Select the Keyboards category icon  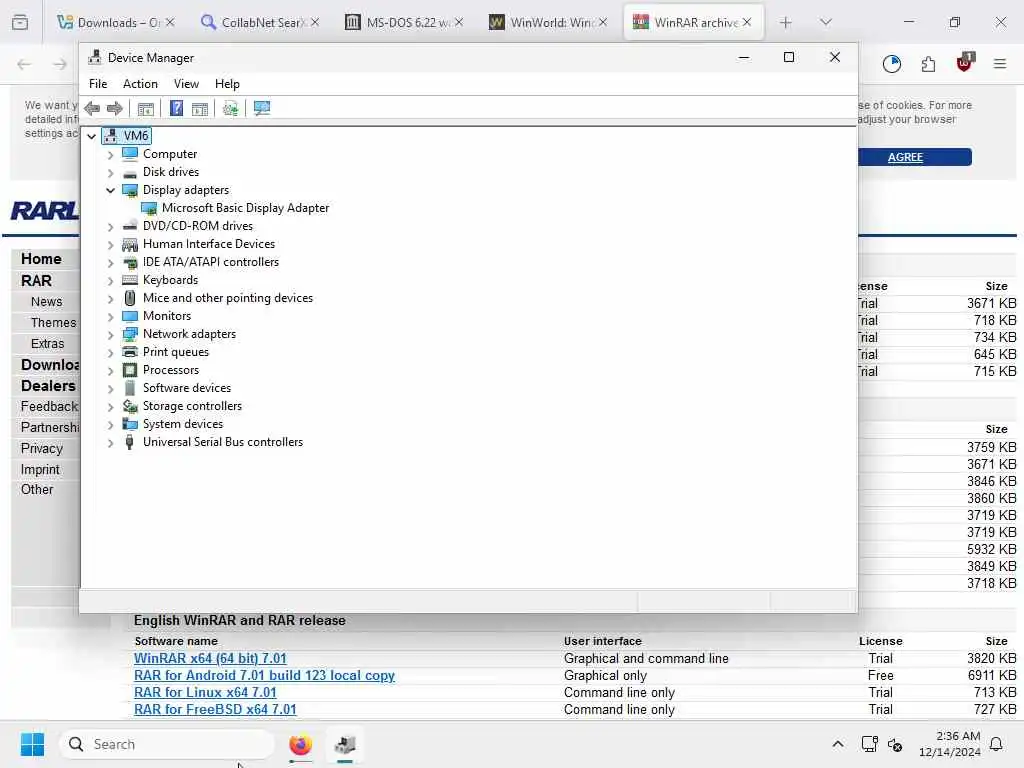tap(130, 280)
